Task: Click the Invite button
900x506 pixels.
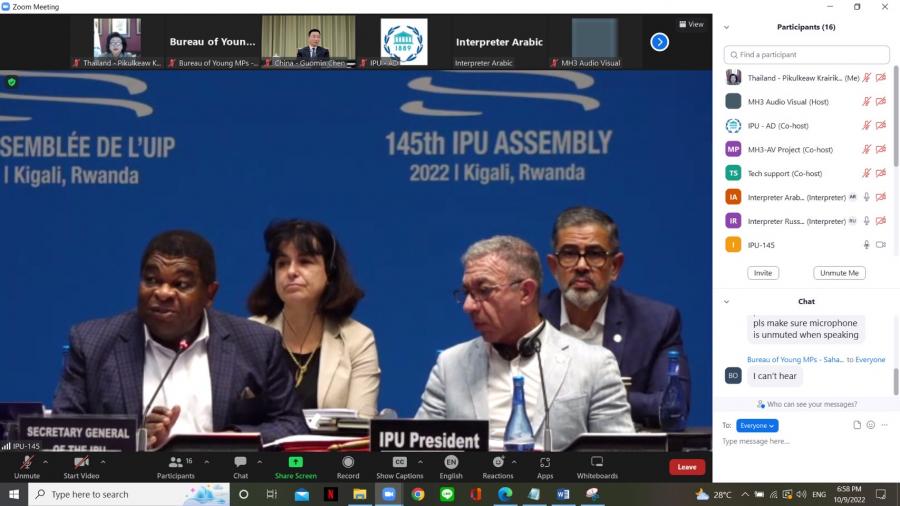Action: tap(763, 273)
